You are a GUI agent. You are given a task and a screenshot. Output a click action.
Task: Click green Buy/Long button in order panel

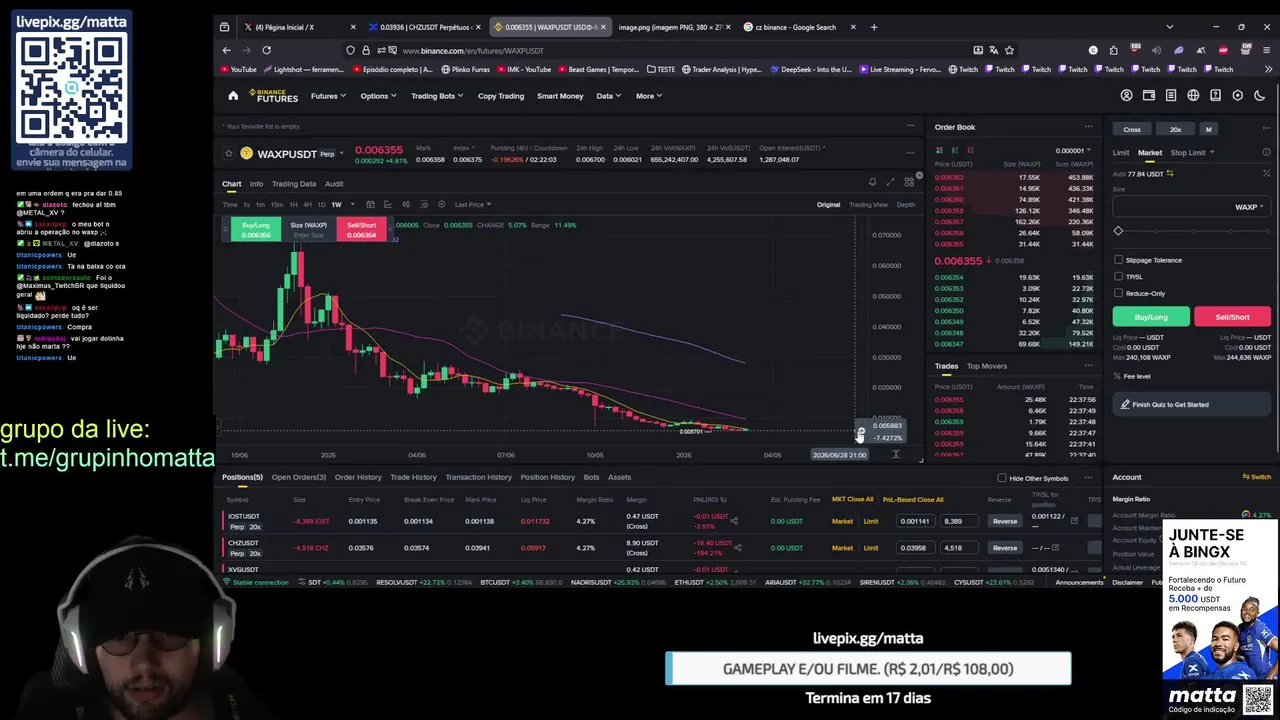(1151, 317)
